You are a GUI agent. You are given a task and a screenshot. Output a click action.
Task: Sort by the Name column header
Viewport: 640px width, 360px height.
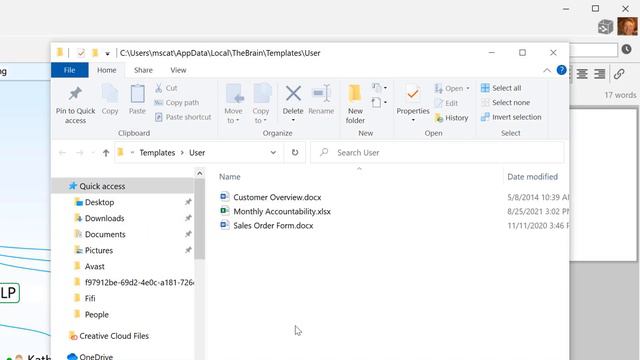(230, 177)
